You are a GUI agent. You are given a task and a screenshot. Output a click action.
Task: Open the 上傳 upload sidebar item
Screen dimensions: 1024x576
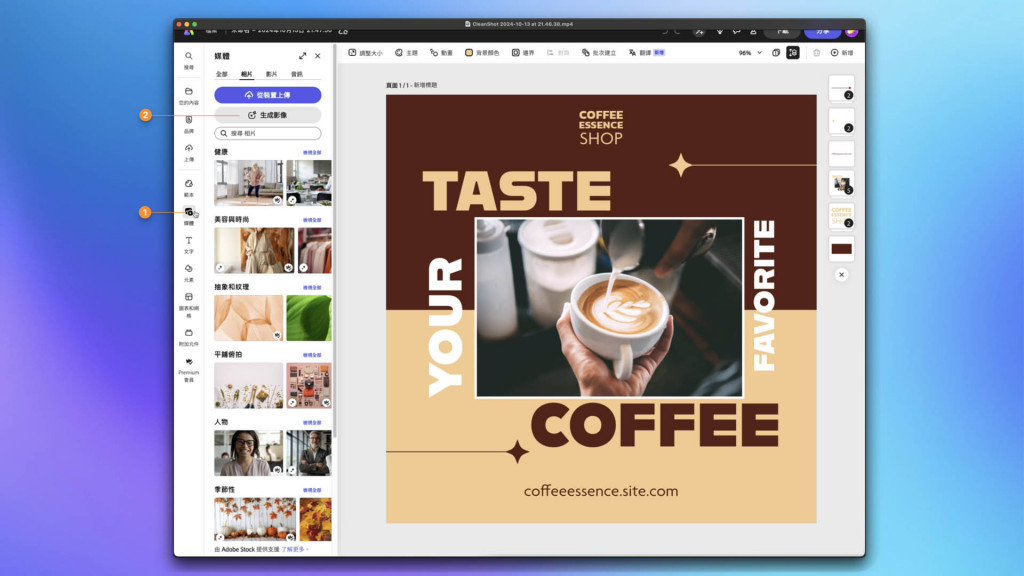pyautogui.click(x=189, y=152)
